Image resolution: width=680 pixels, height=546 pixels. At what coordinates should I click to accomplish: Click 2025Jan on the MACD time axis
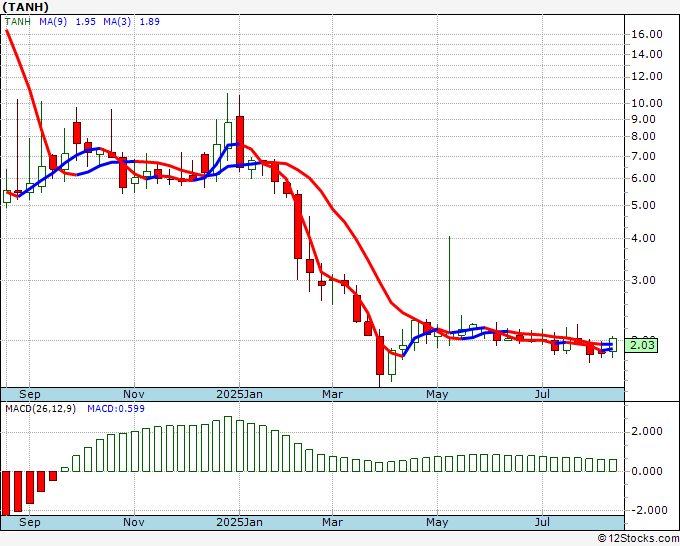point(239,522)
